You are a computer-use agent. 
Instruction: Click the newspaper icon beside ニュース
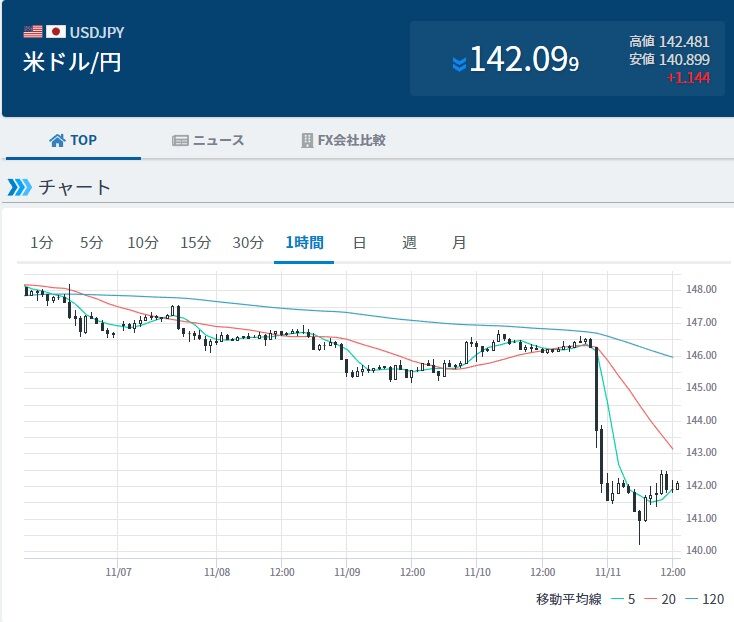coord(180,140)
